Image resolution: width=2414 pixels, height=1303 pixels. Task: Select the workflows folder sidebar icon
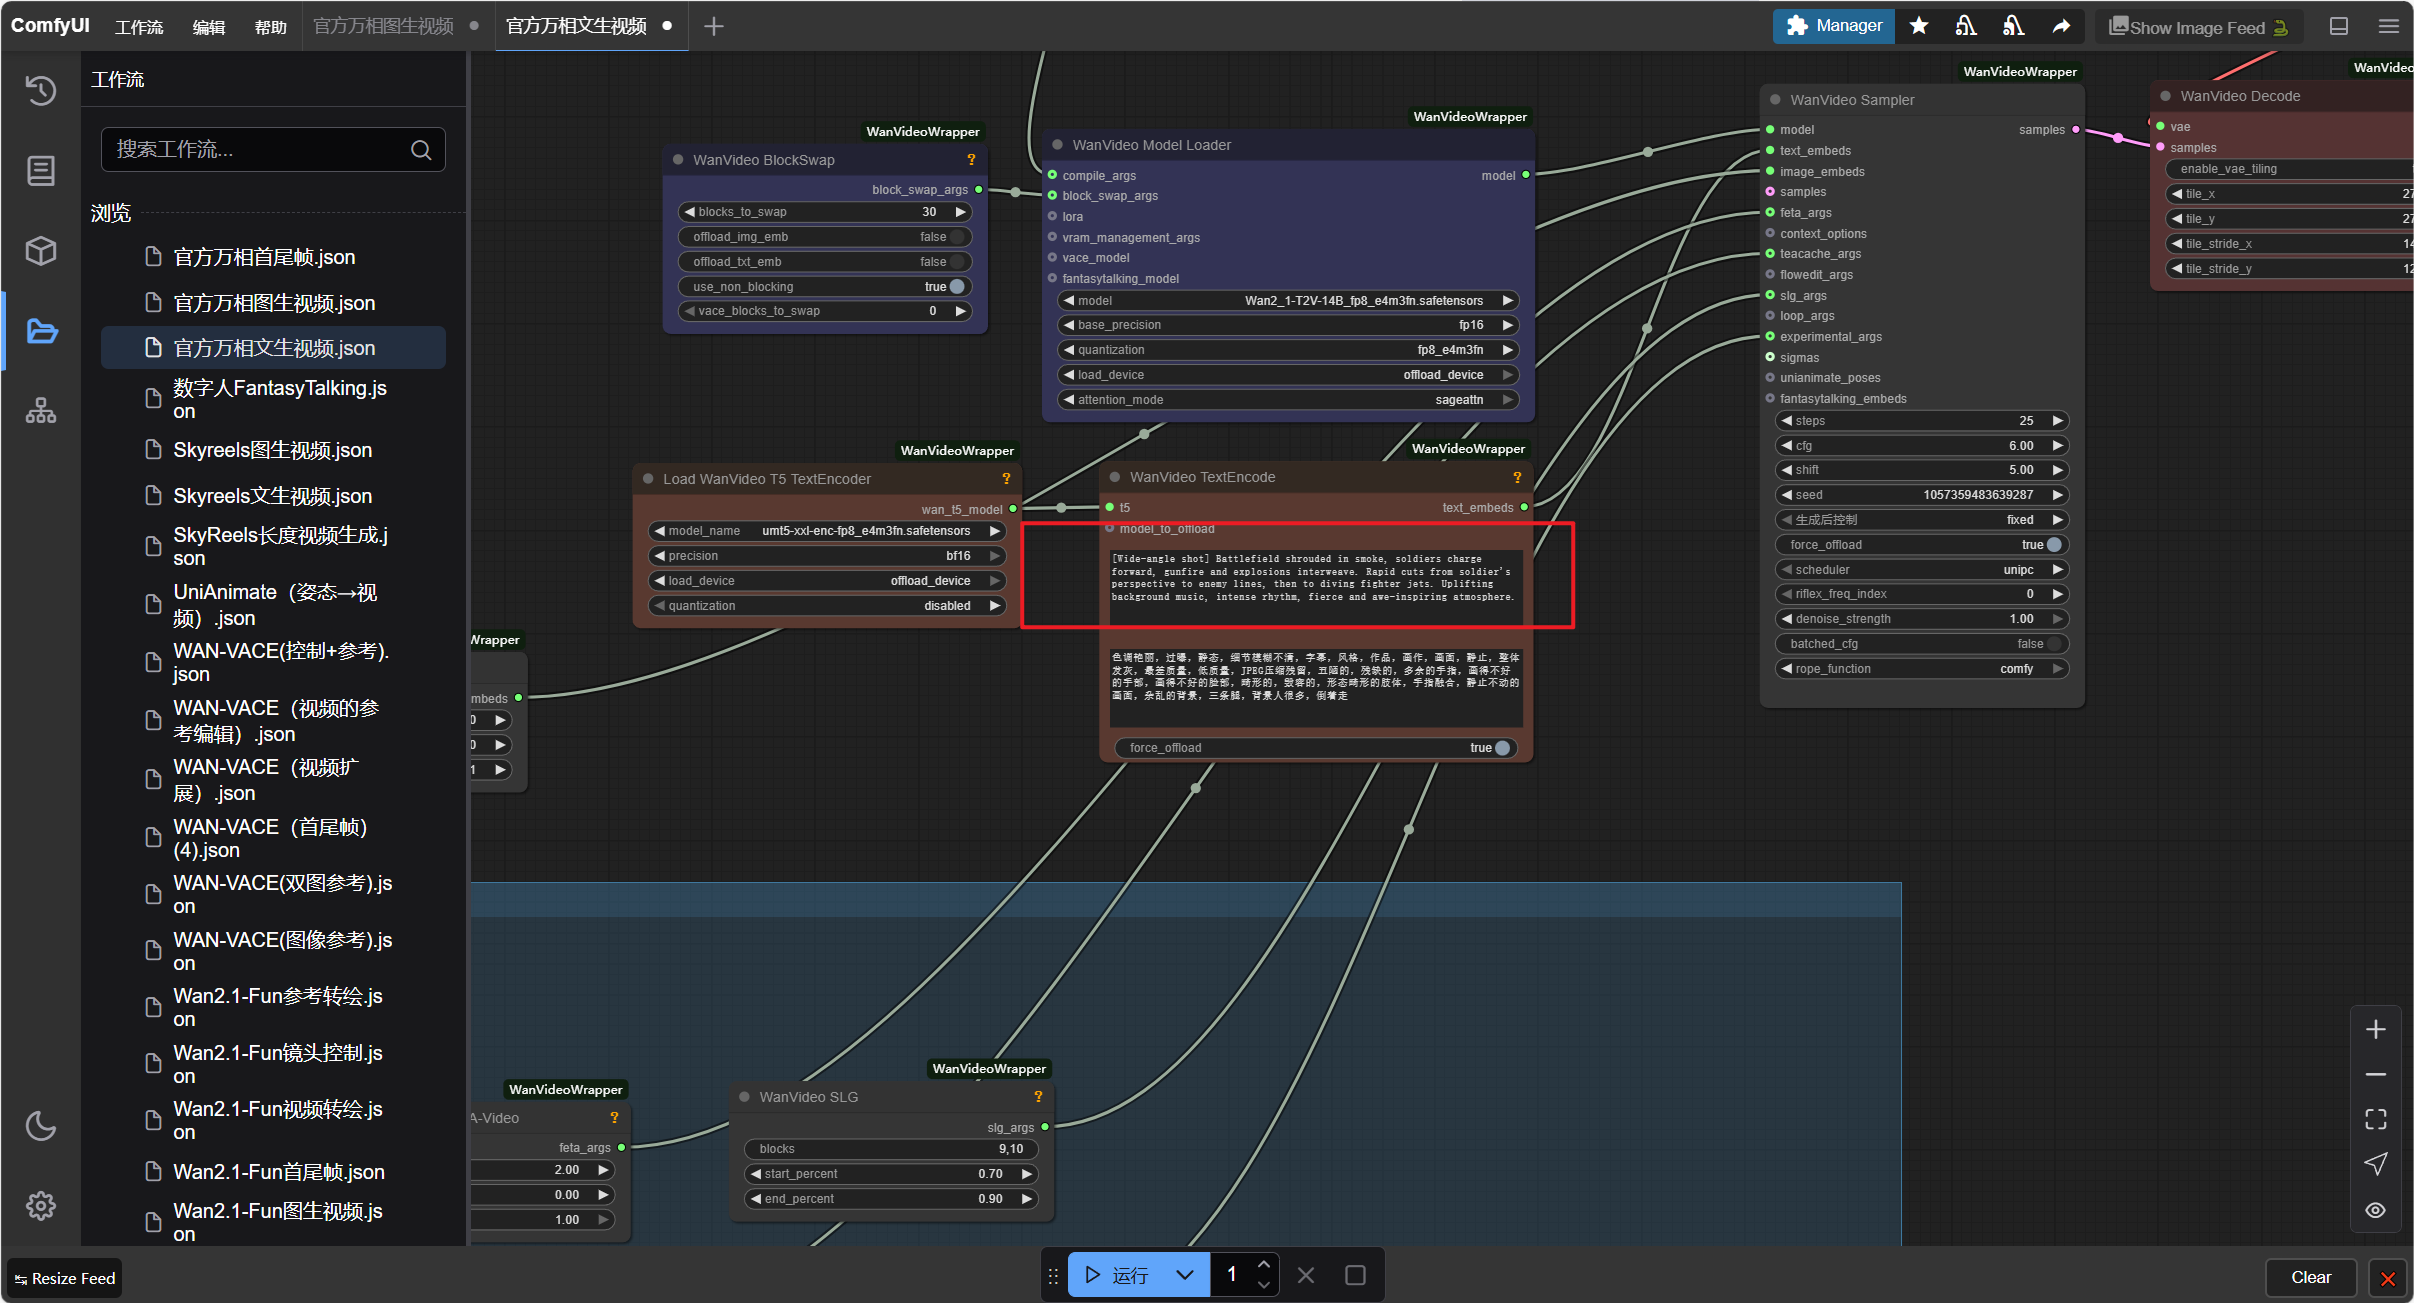[40, 331]
